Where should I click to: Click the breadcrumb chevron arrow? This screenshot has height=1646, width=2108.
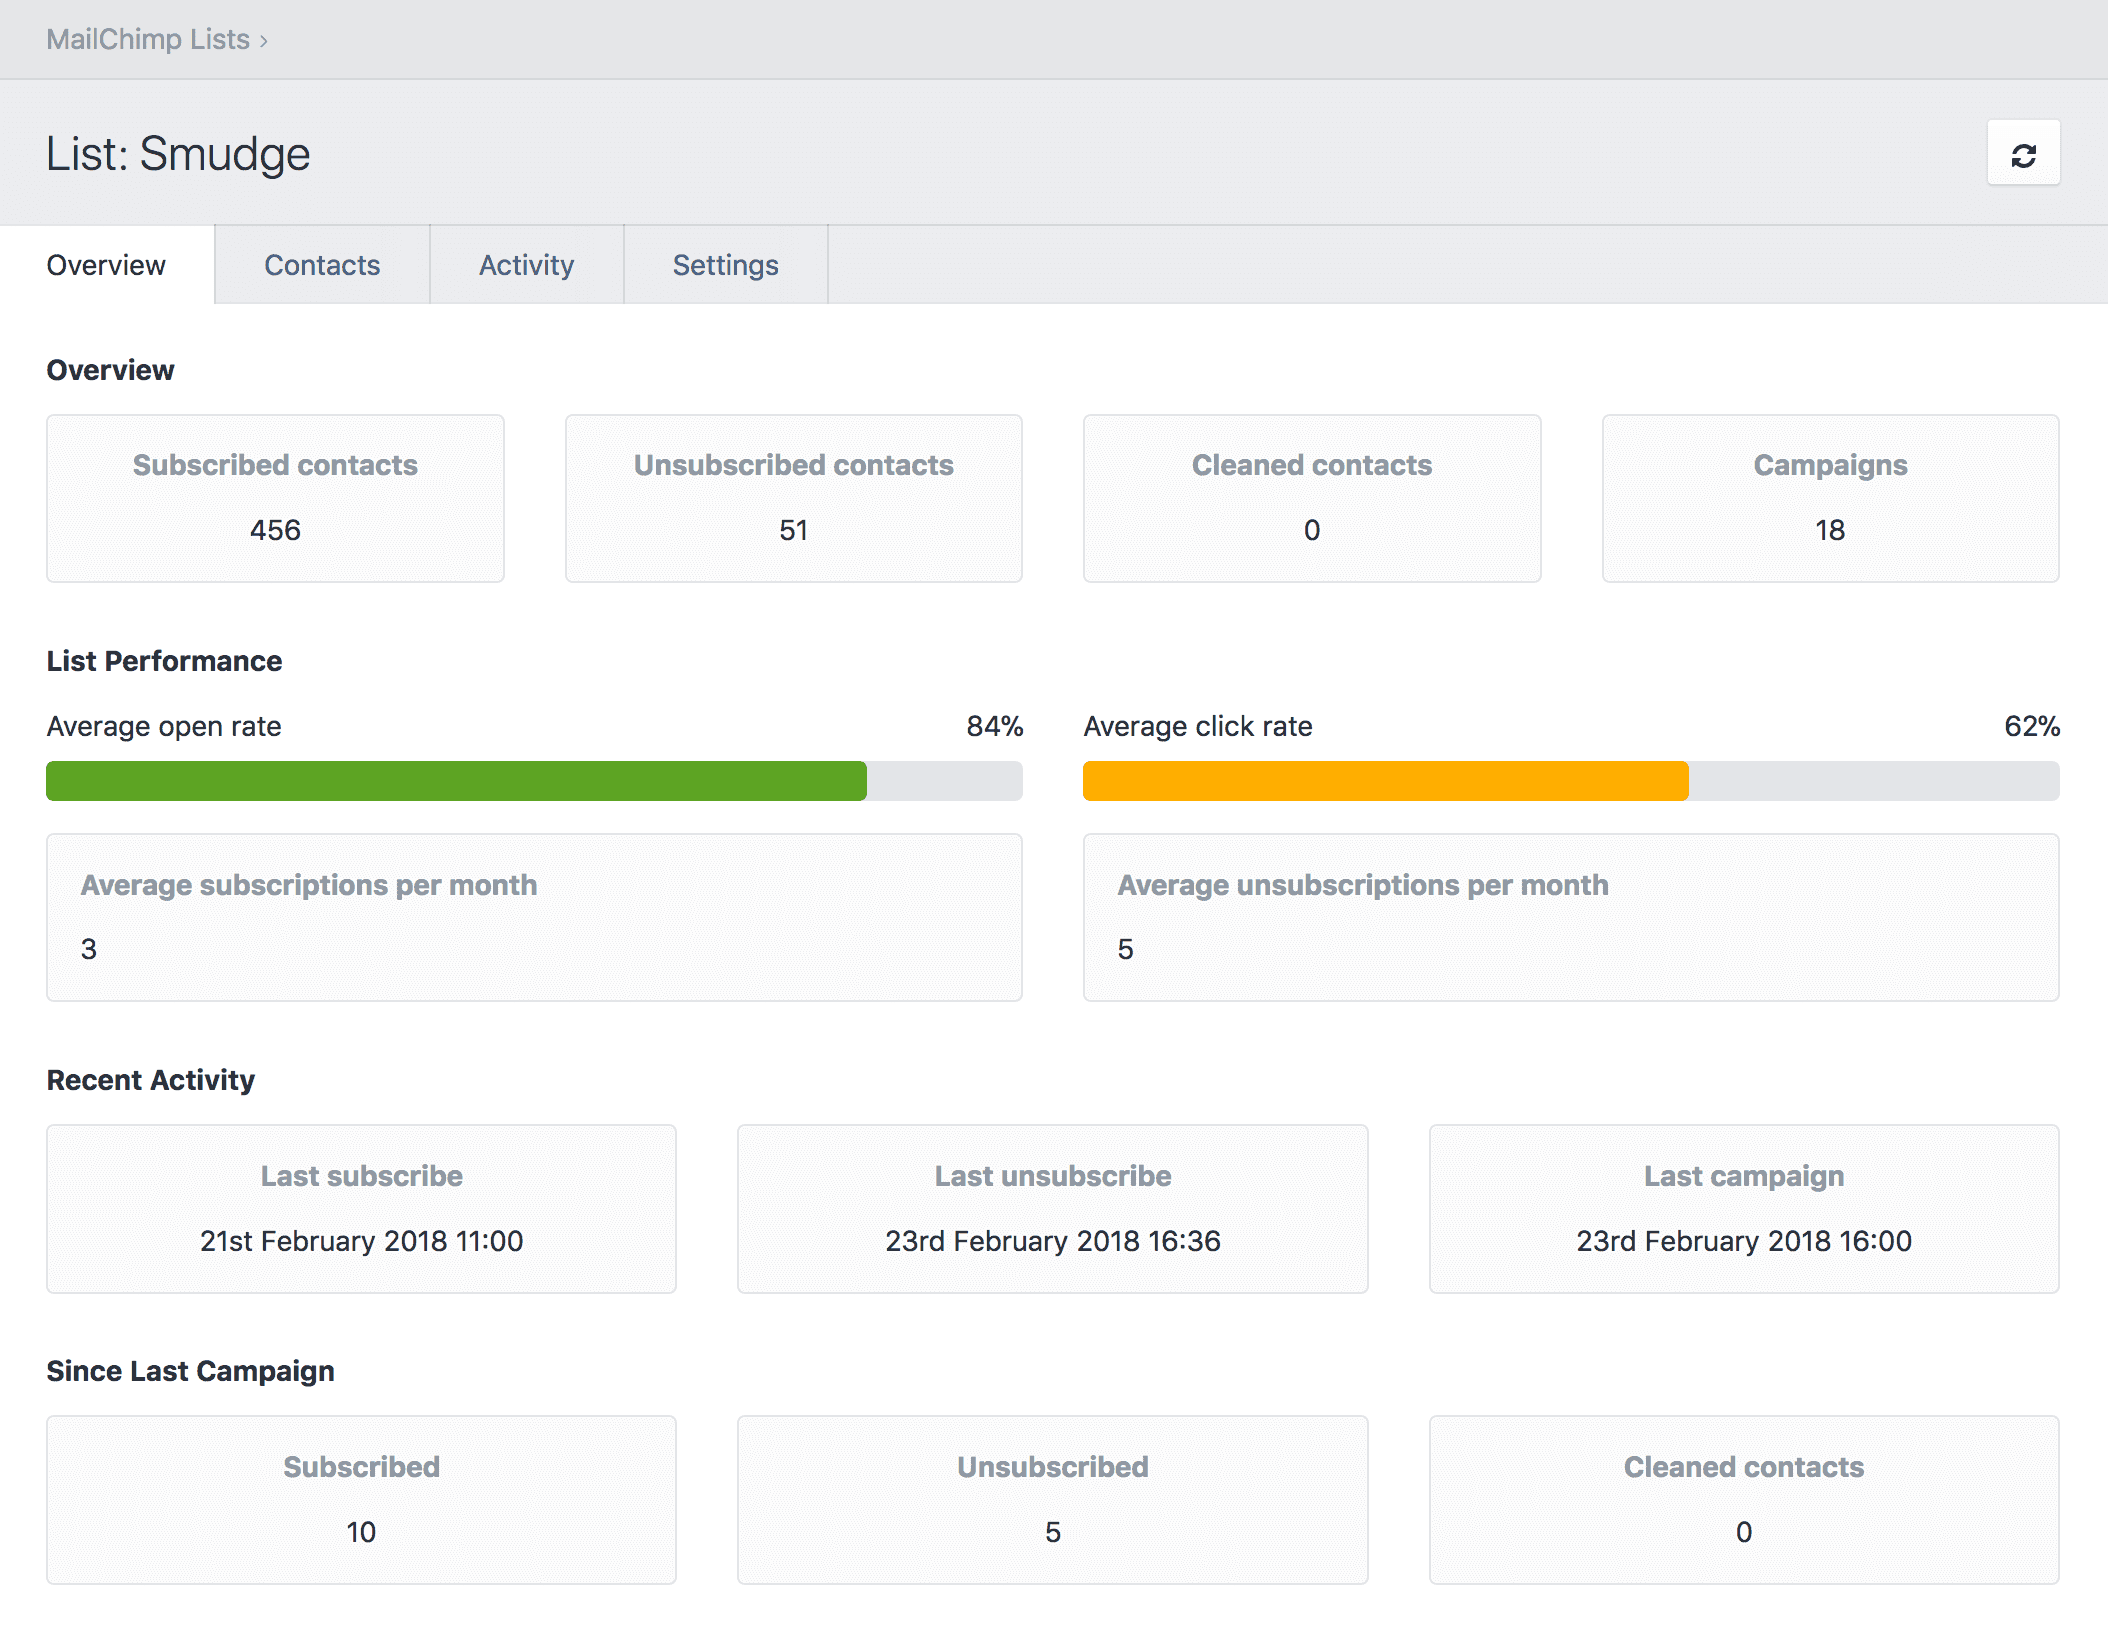point(264,41)
